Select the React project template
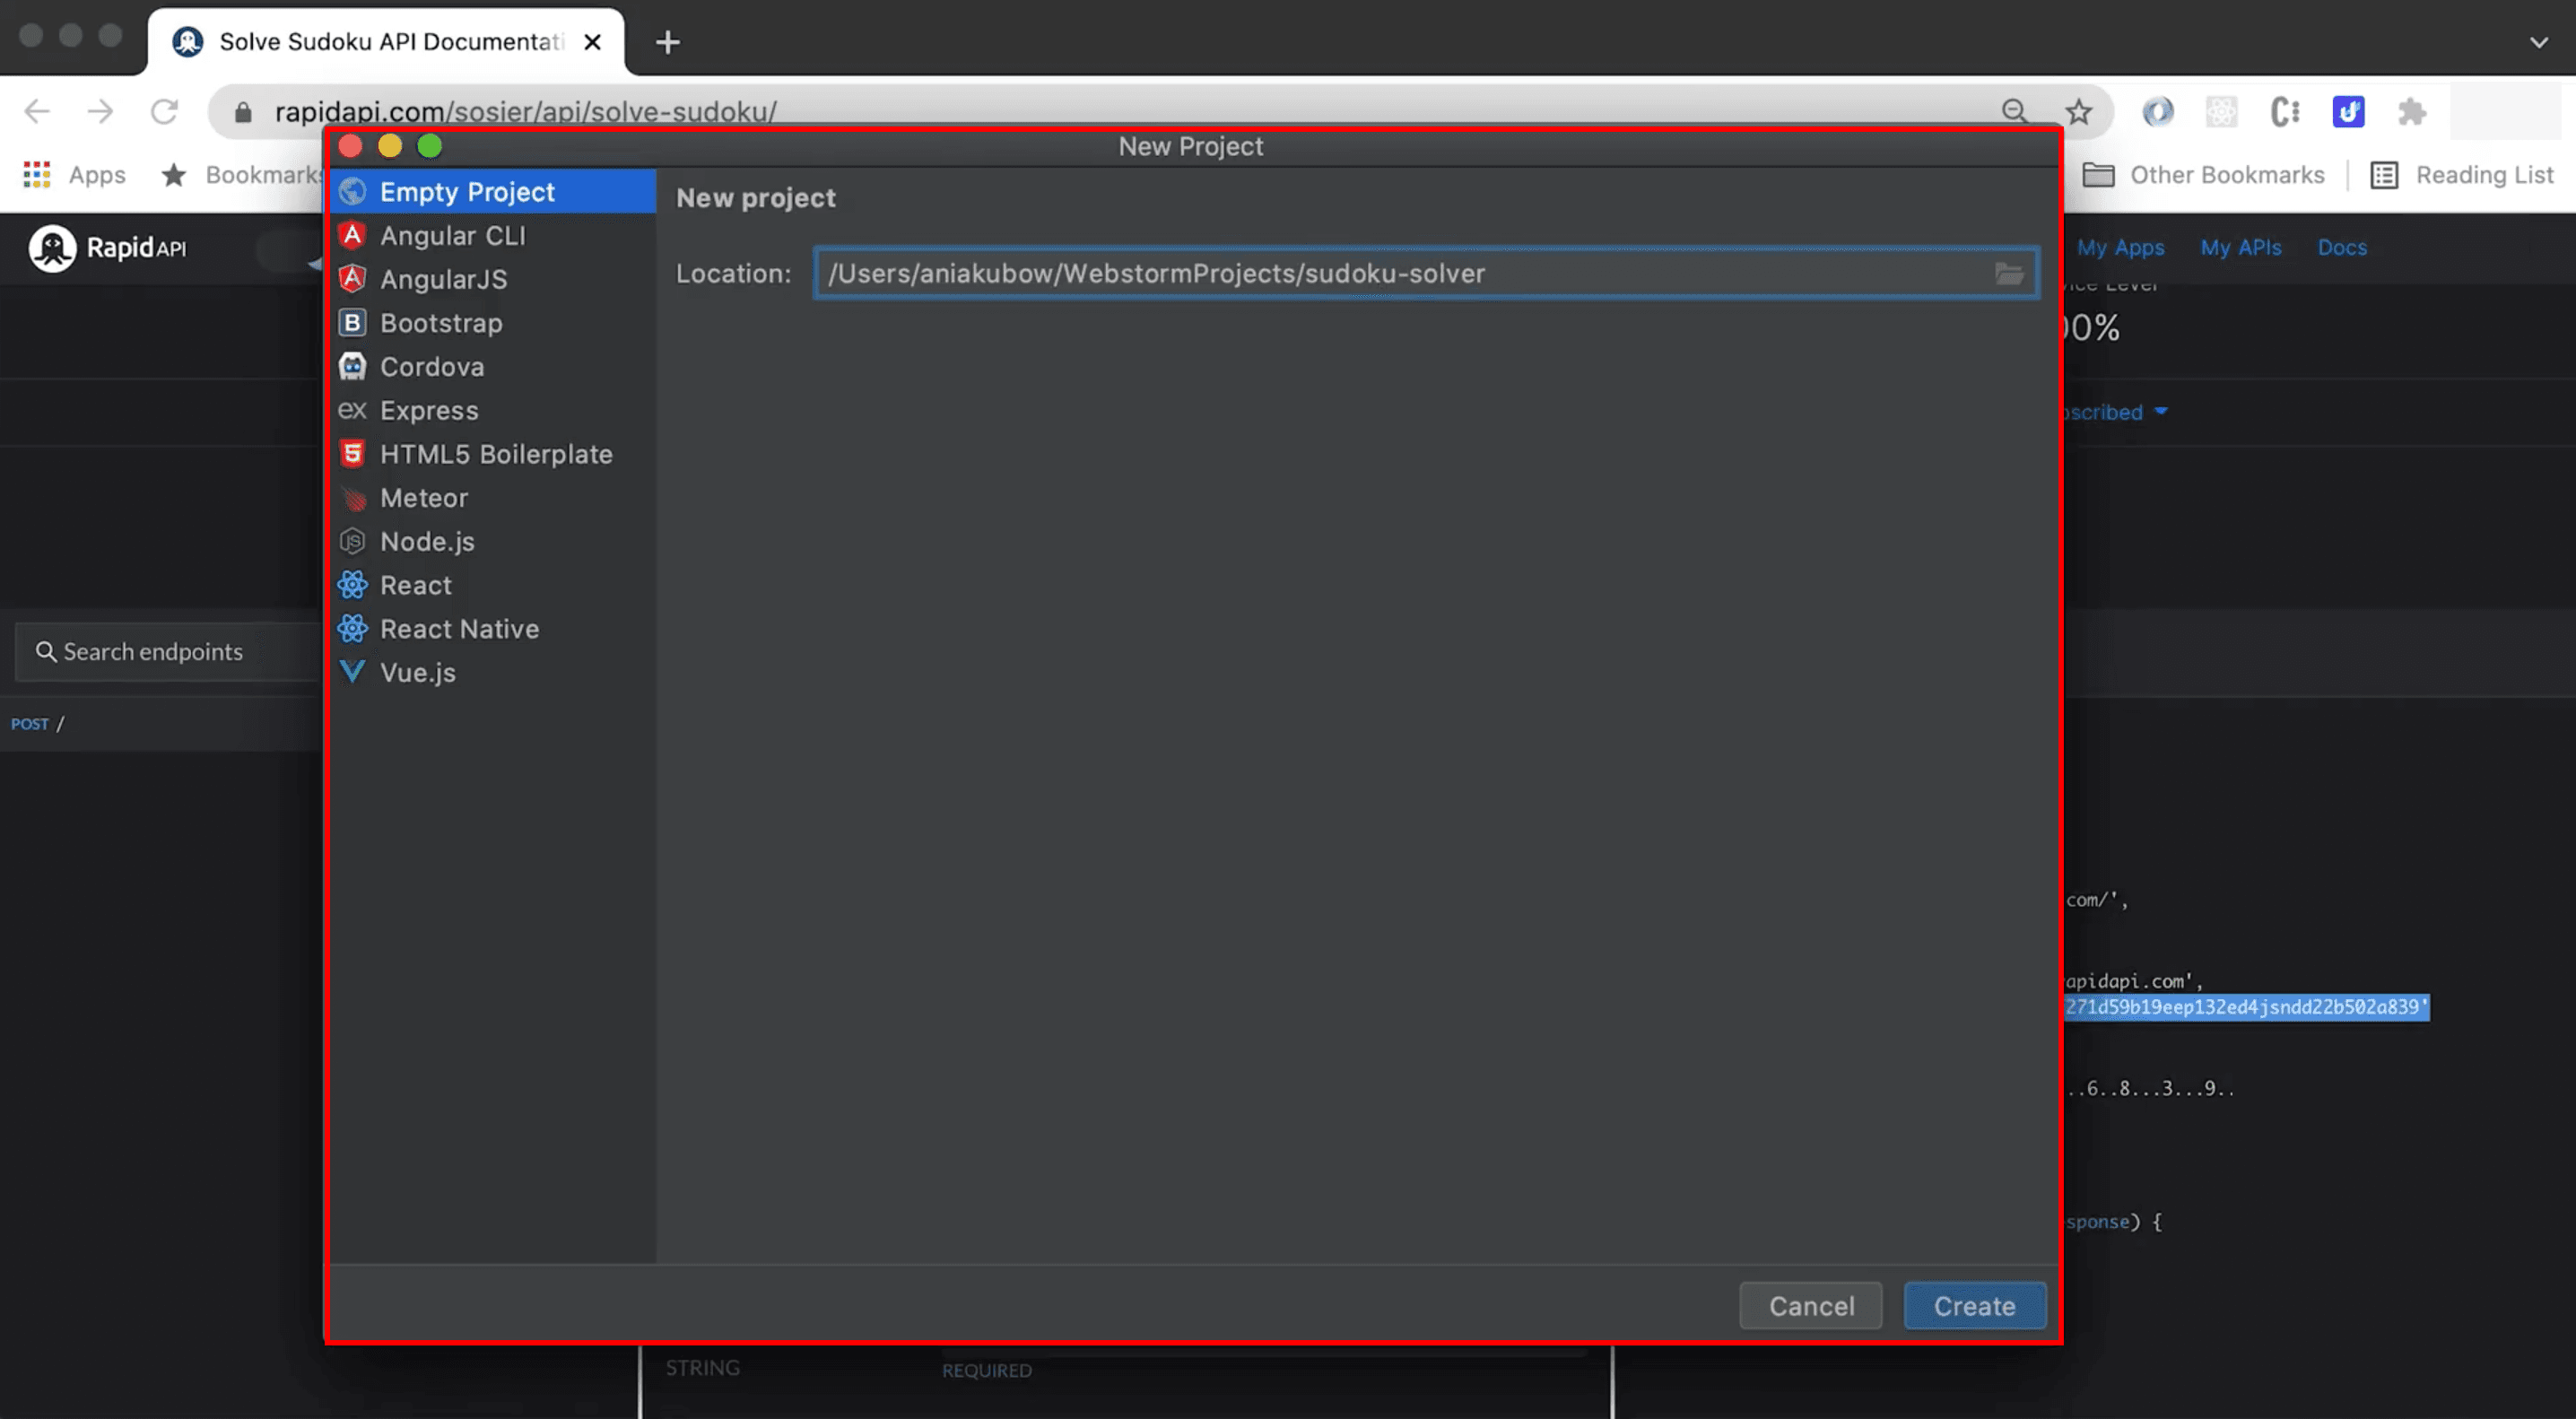This screenshot has height=1419, width=2576. point(492,585)
